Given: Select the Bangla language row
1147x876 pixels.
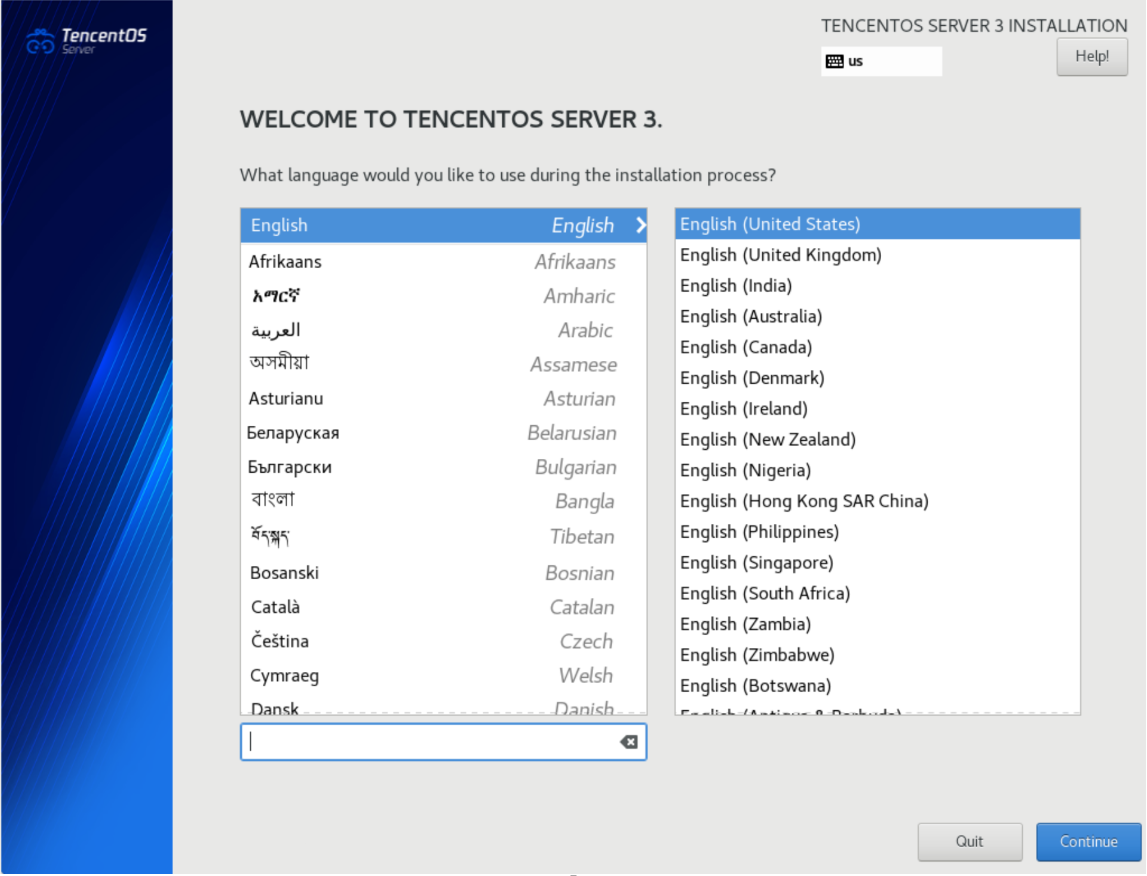Looking at the screenshot, I should (443, 502).
